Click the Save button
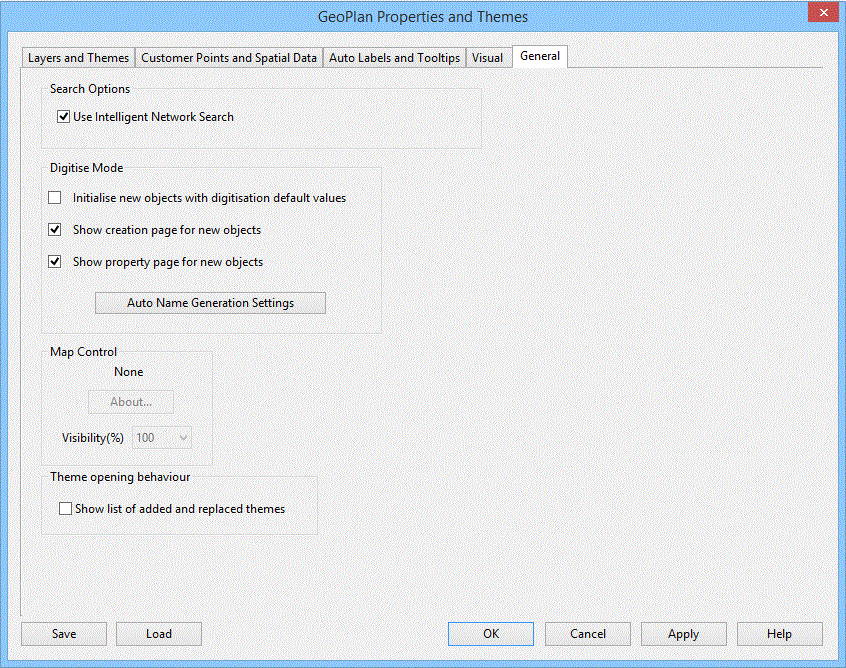 (x=64, y=634)
